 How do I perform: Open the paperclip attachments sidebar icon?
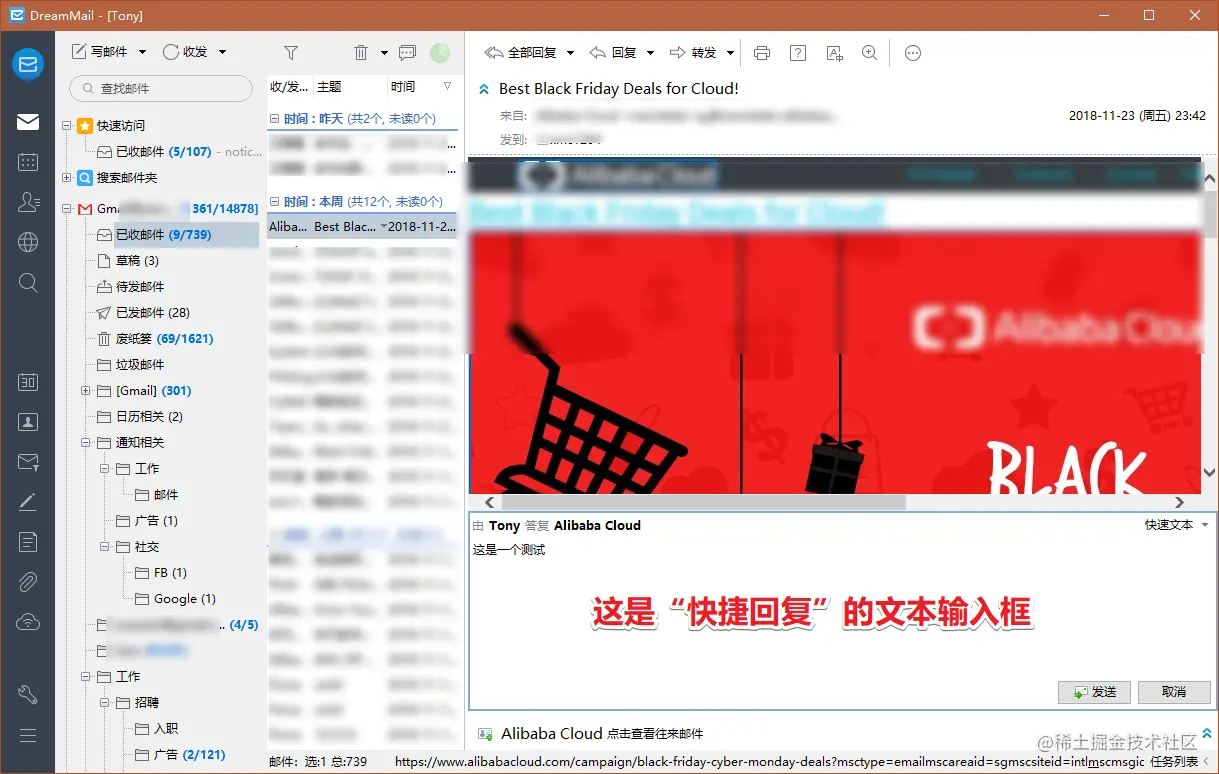tap(28, 582)
